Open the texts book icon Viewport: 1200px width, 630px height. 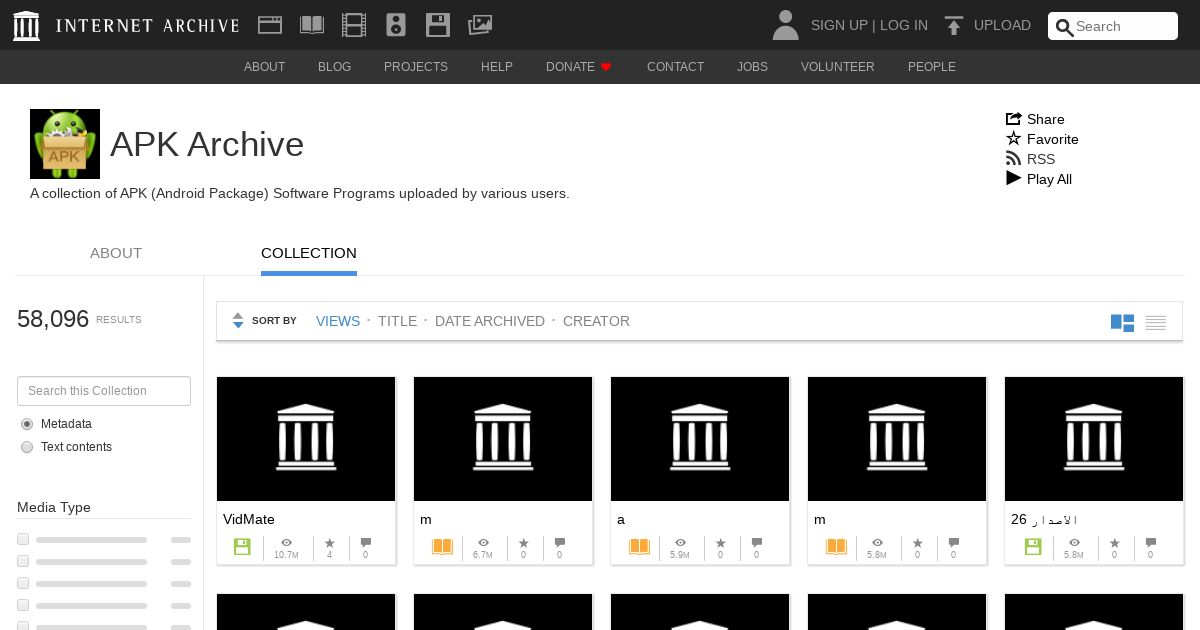[312, 25]
